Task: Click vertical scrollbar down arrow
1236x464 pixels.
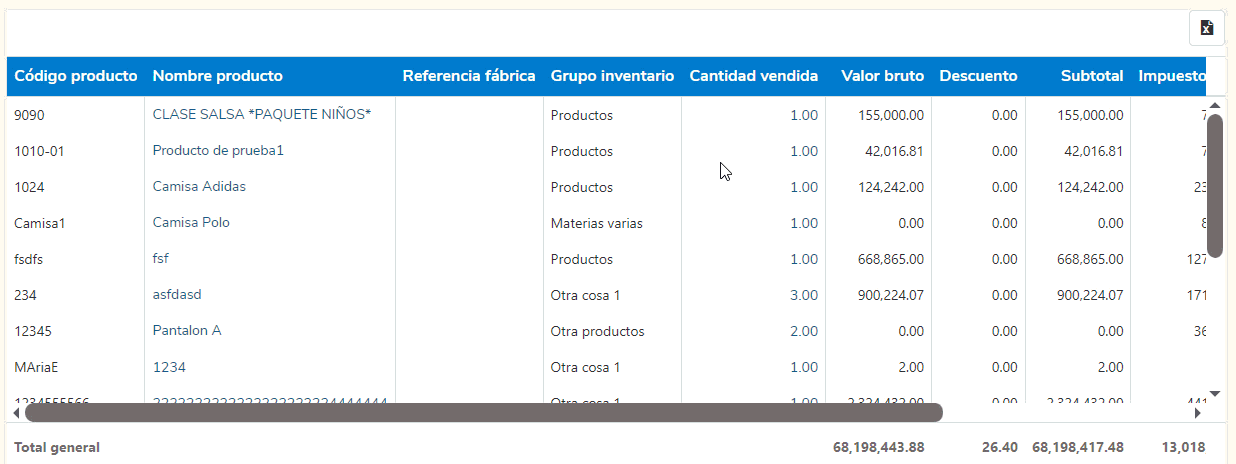Action: click(1215, 393)
